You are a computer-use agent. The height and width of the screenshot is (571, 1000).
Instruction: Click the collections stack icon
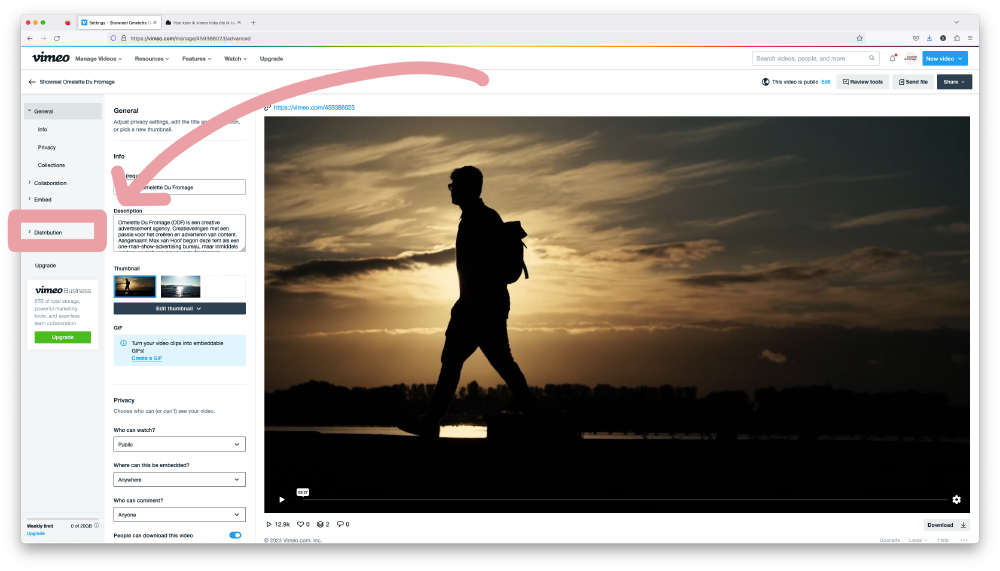(x=320, y=524)
